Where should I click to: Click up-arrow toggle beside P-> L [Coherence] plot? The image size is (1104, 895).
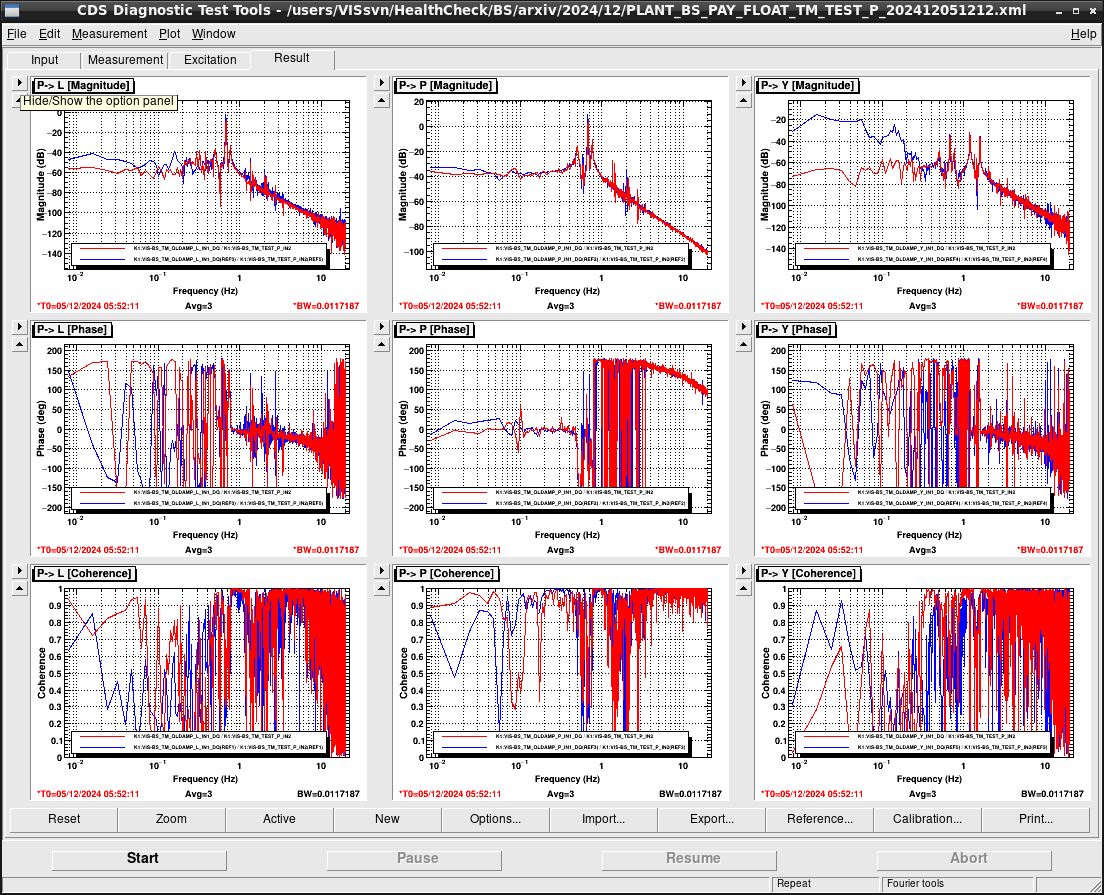click(20, 589)
